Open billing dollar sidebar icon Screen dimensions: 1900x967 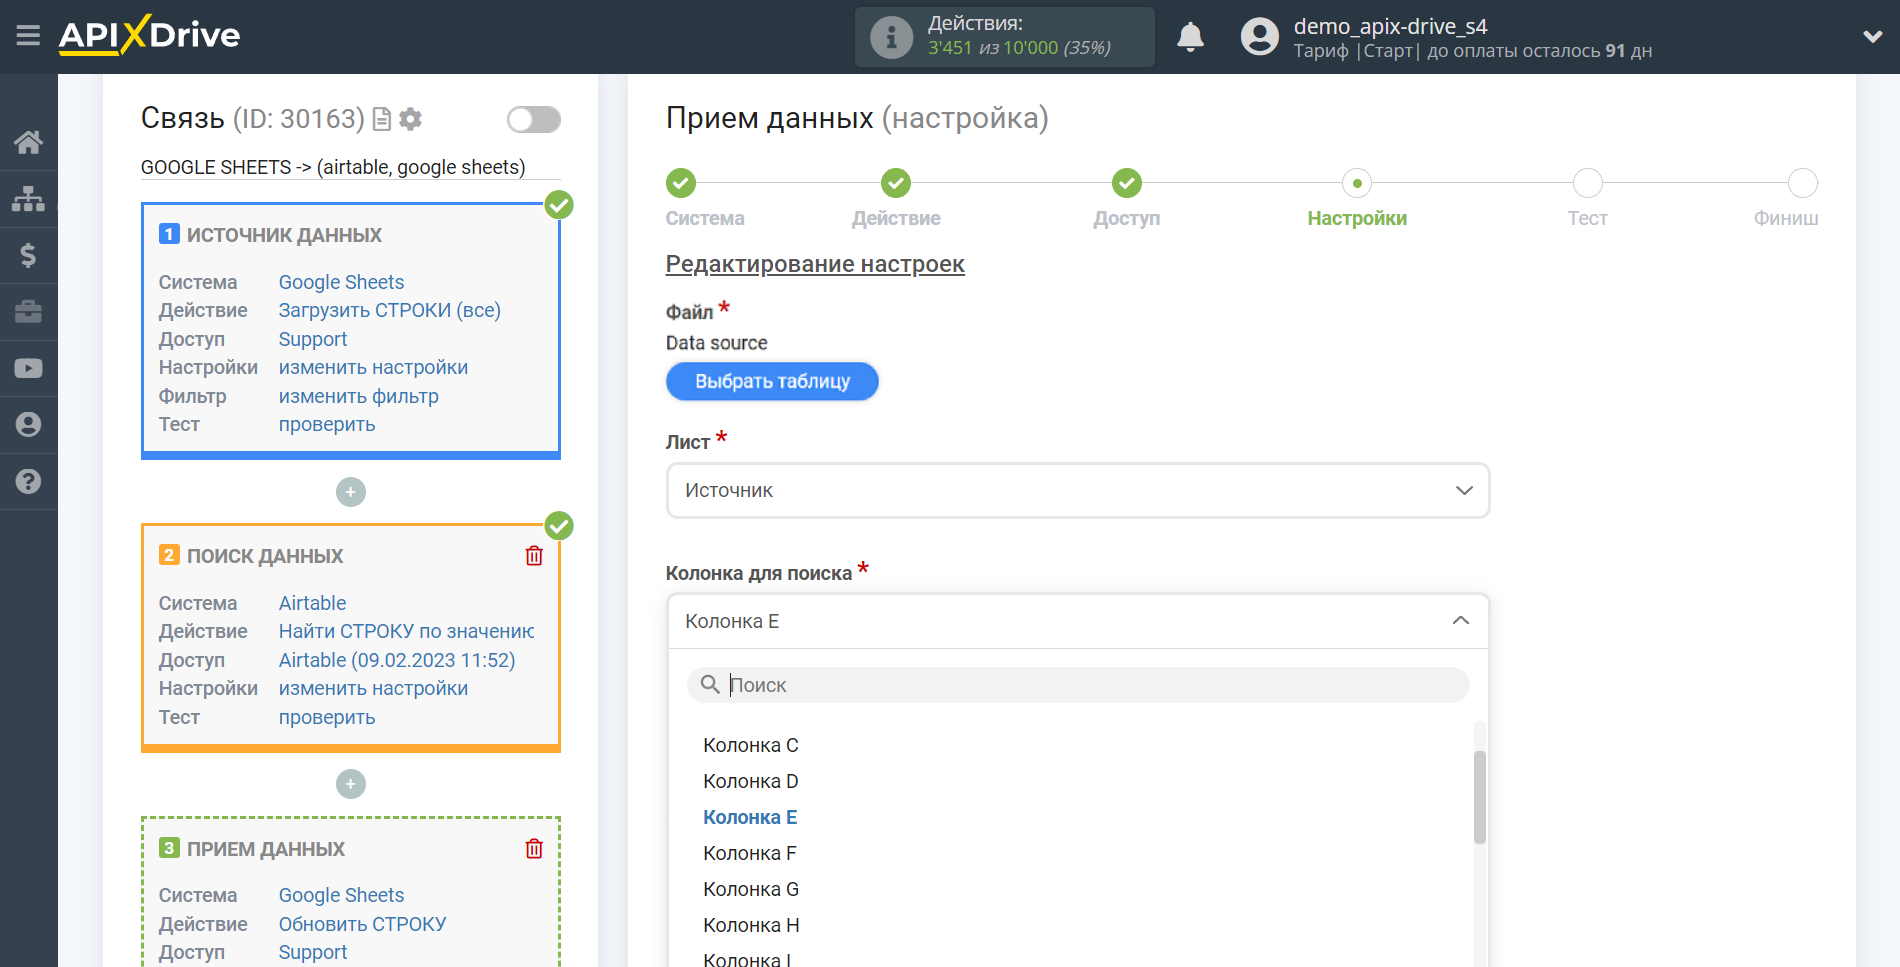pos(28,255)
